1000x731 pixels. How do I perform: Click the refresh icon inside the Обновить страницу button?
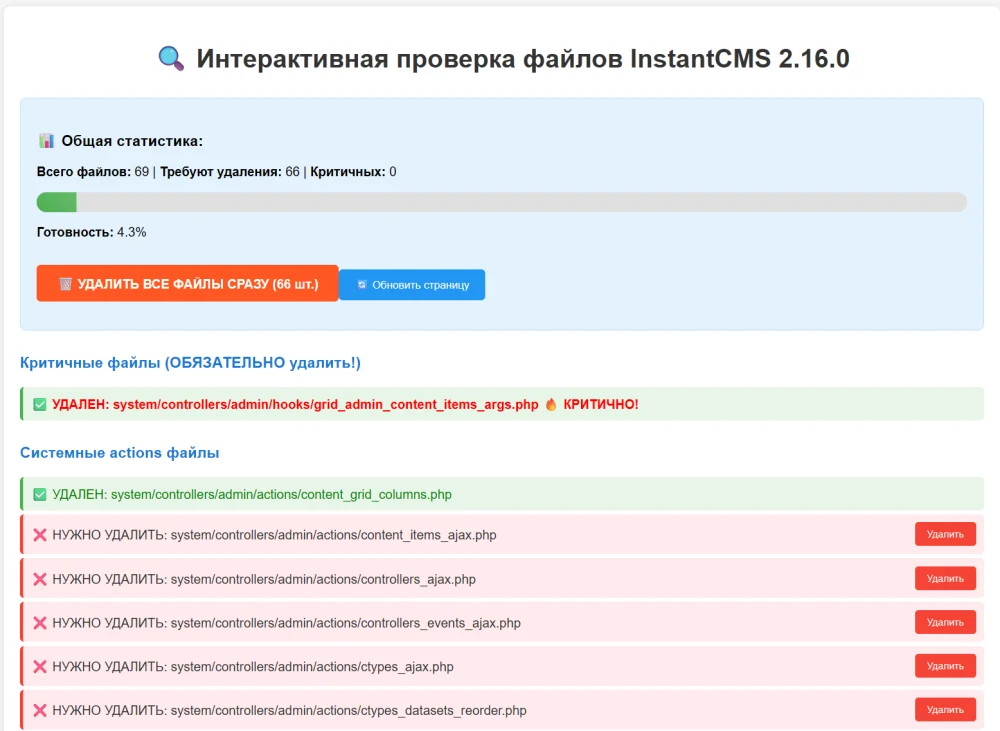coord(362,284)
